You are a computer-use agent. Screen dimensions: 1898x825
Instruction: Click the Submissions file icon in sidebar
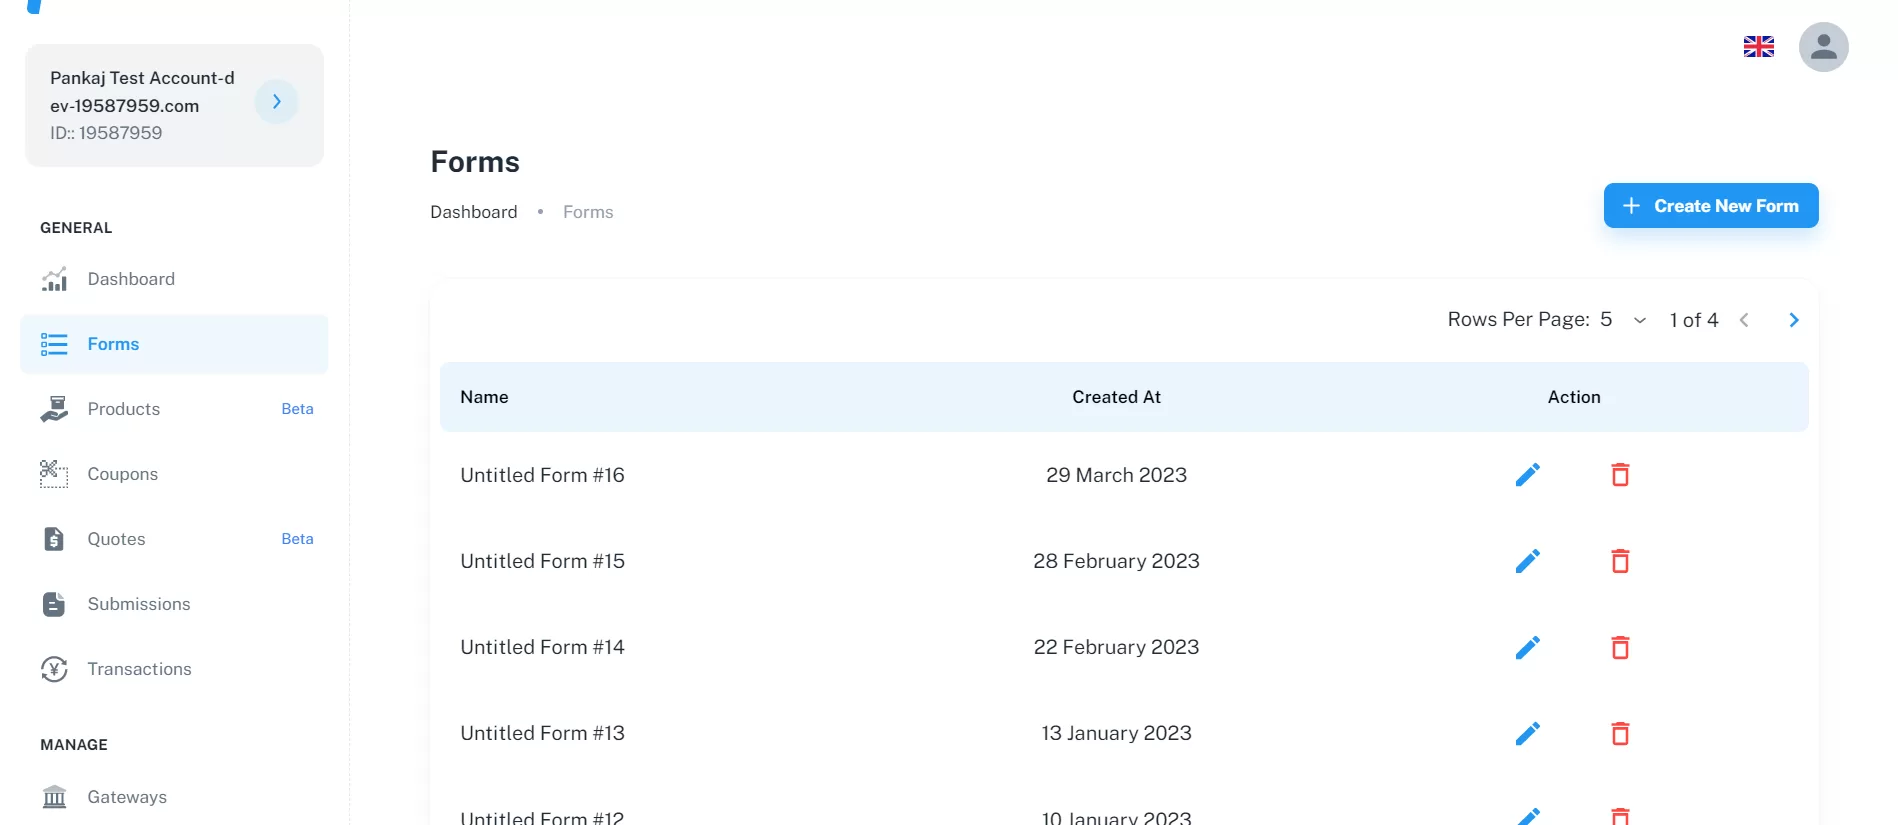click(54, 604)
